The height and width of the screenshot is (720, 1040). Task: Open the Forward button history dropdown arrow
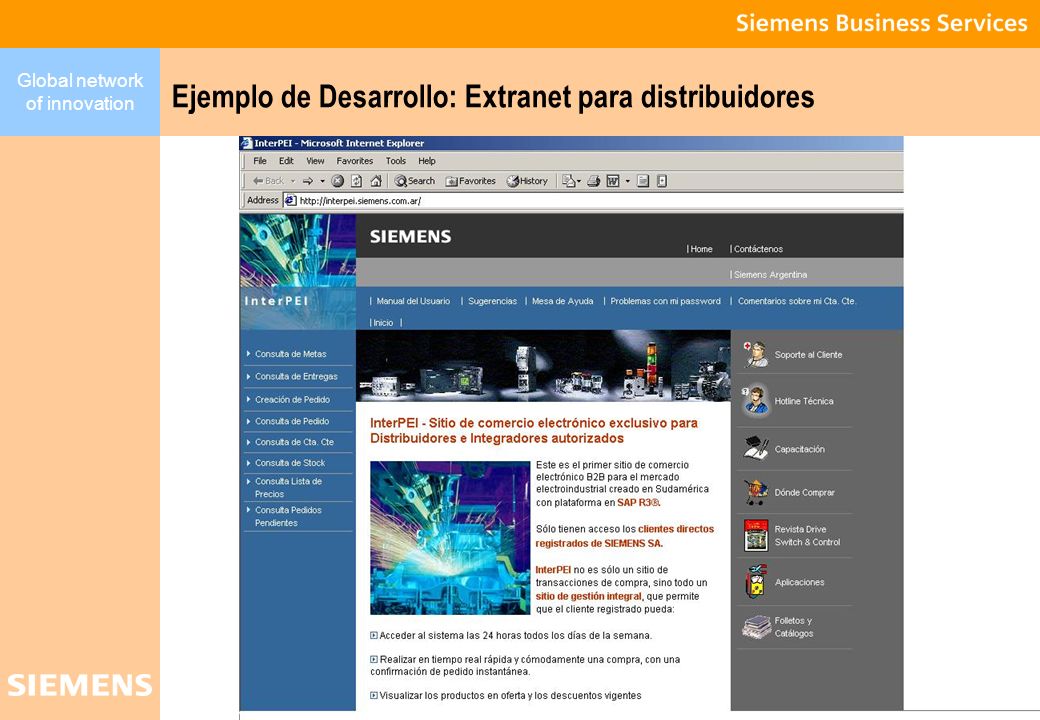tap(322, 181)
